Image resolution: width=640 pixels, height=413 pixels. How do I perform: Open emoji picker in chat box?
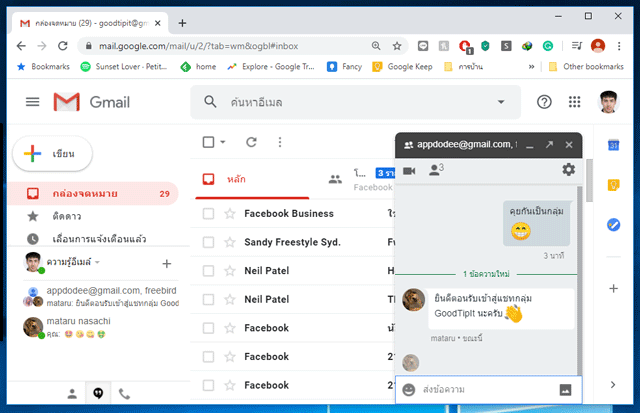point(409,390)
